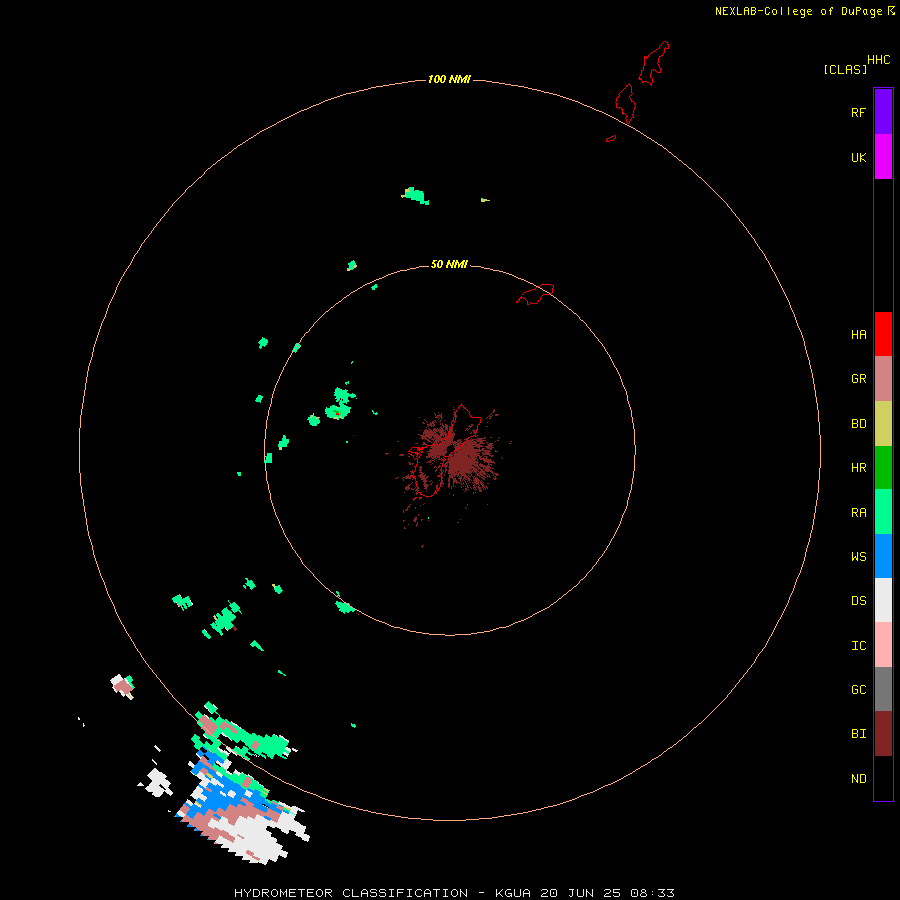The height and width of the screenshot is (900, 900).
Task: Click the BI legend label
Action: tap(858, 734)
